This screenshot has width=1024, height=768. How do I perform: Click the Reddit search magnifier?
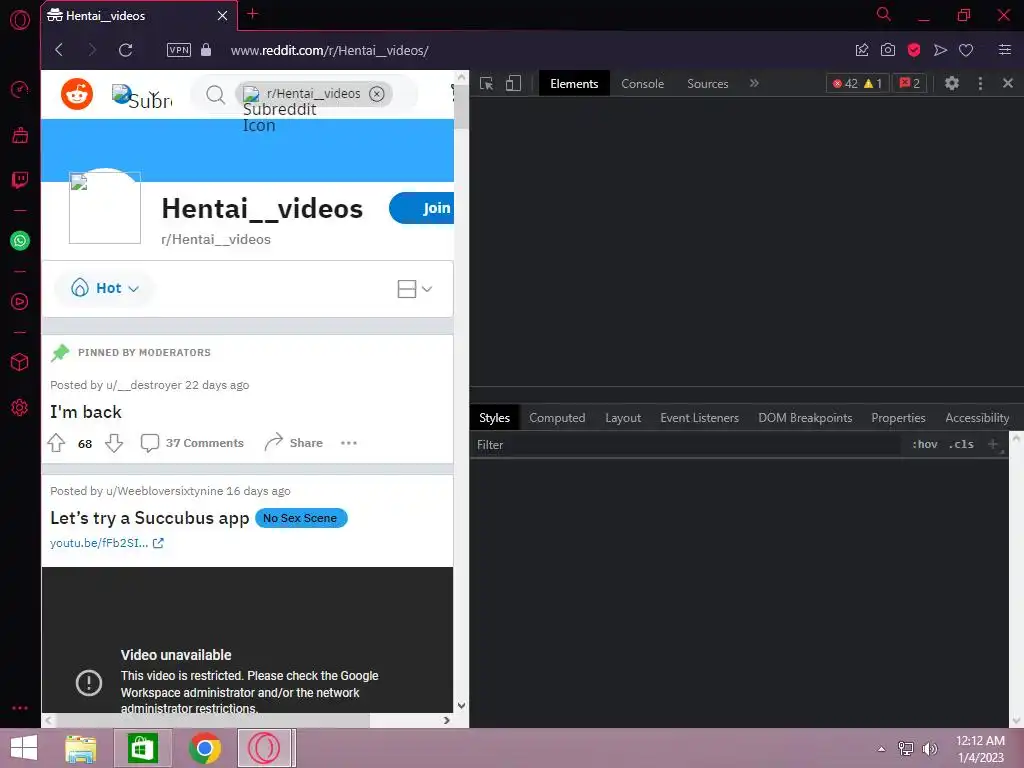click(215, 95)
